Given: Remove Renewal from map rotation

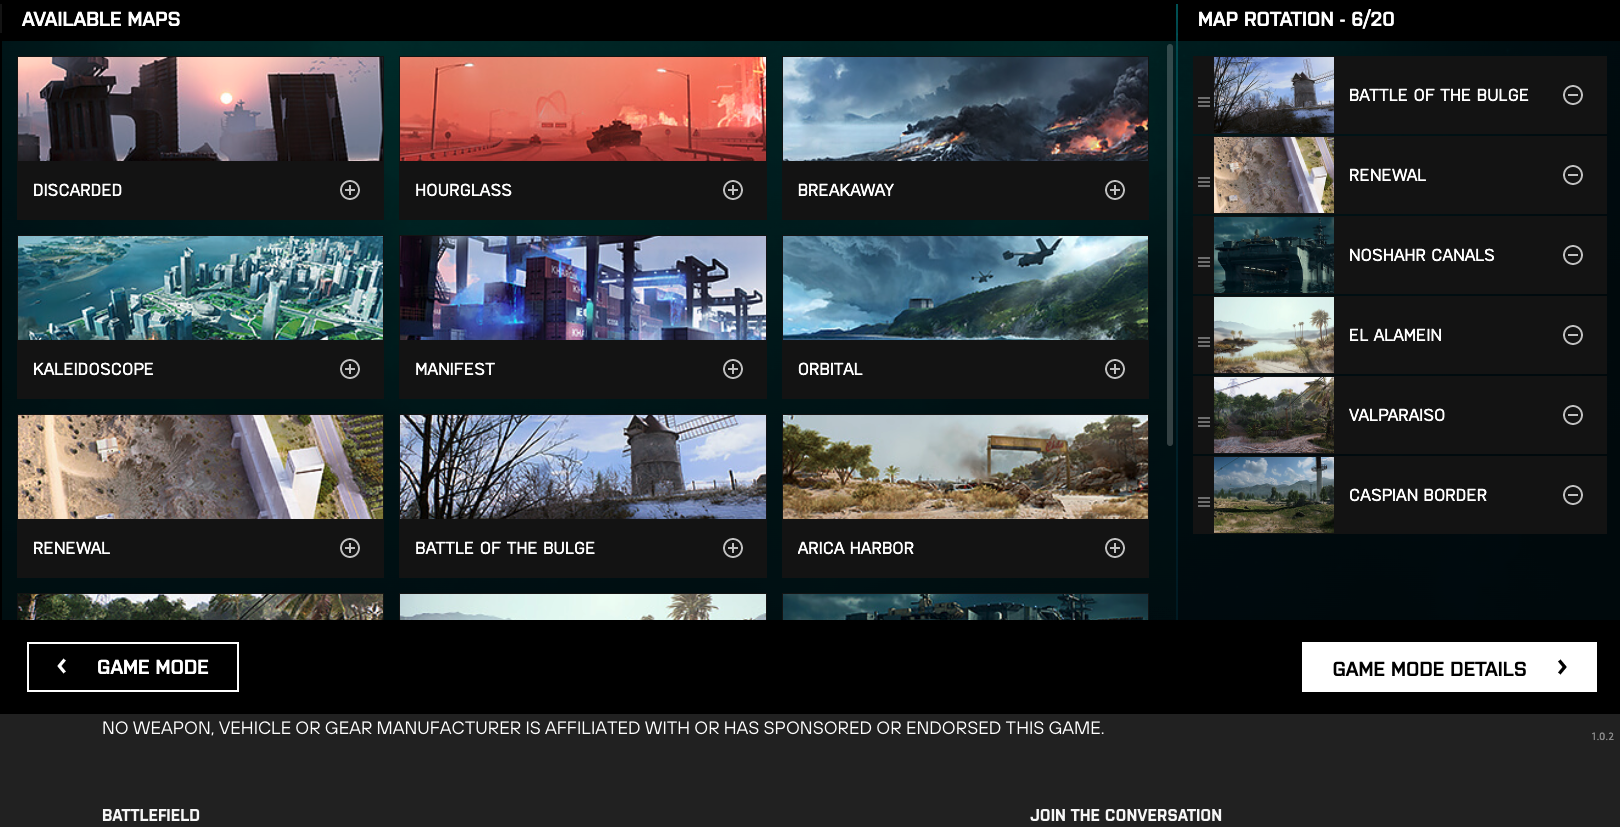Looking at the screenshot, I should pos(1573,175).
